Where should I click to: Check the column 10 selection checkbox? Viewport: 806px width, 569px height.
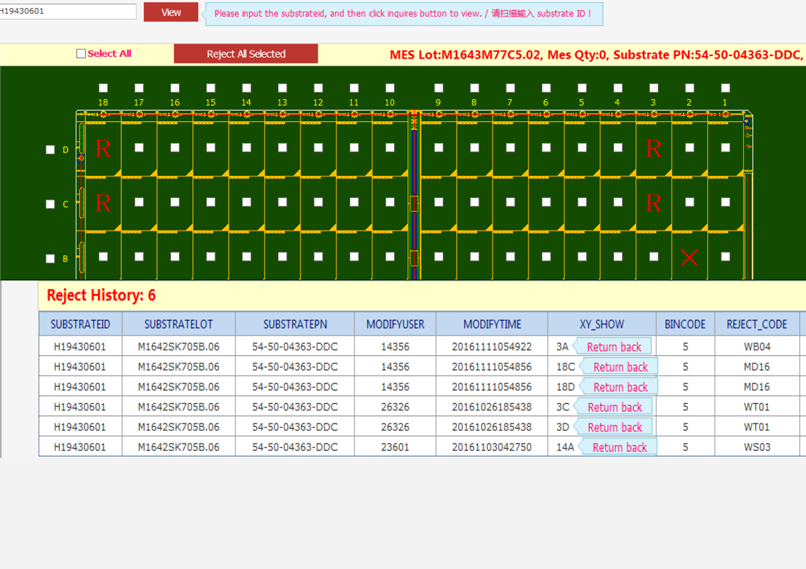pos(390,88)
